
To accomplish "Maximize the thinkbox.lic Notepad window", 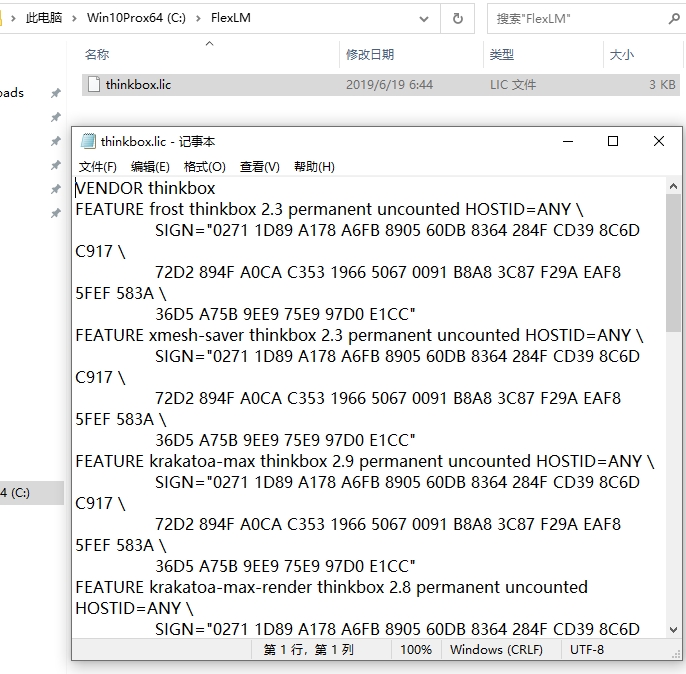I will click(x=613, y=141).
